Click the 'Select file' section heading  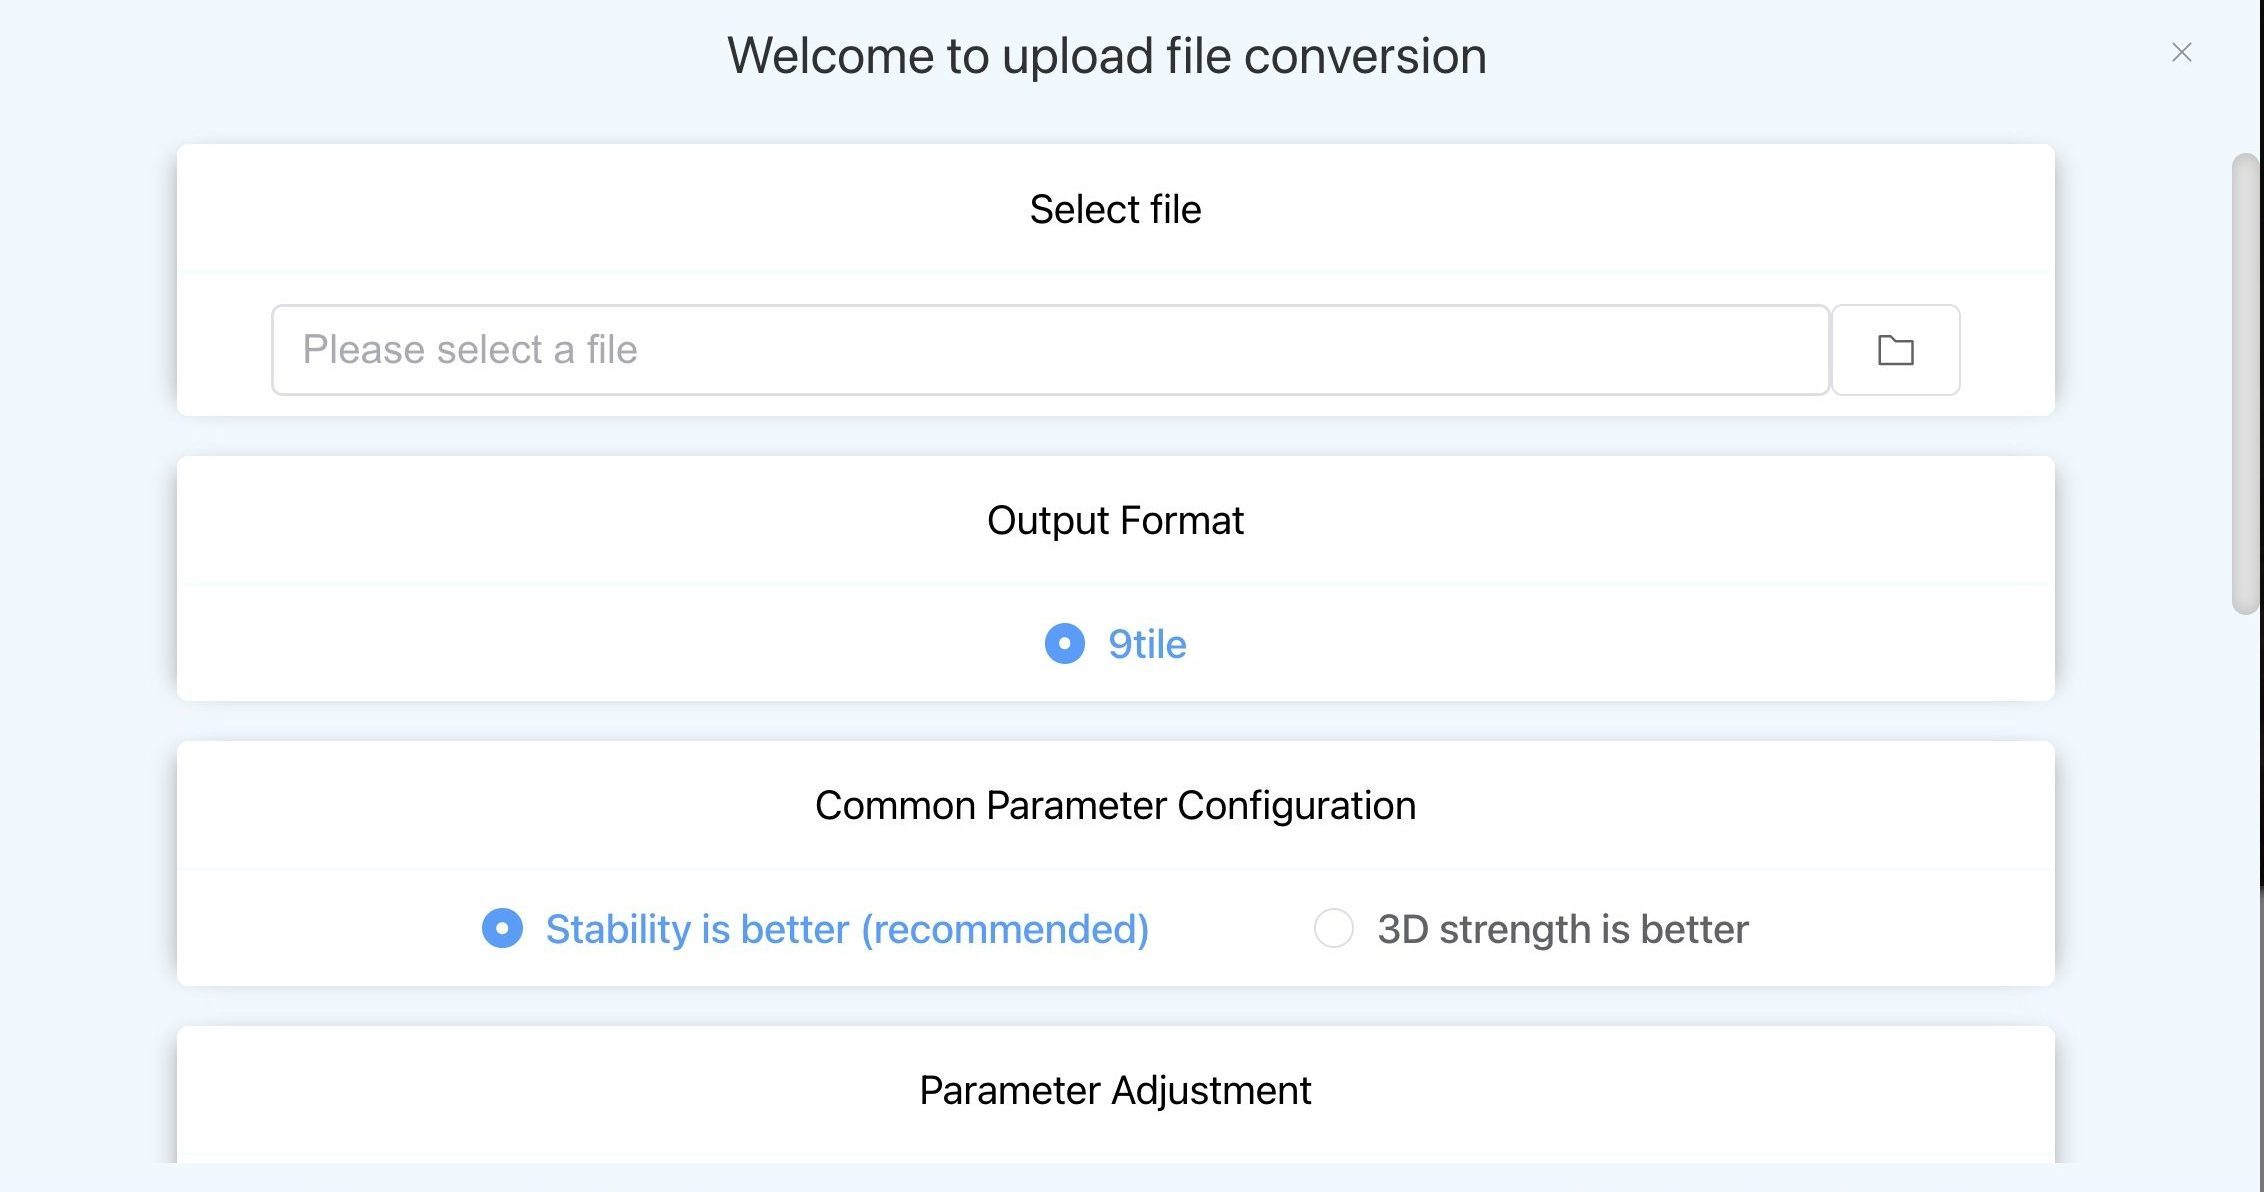tap(1115, 209)
